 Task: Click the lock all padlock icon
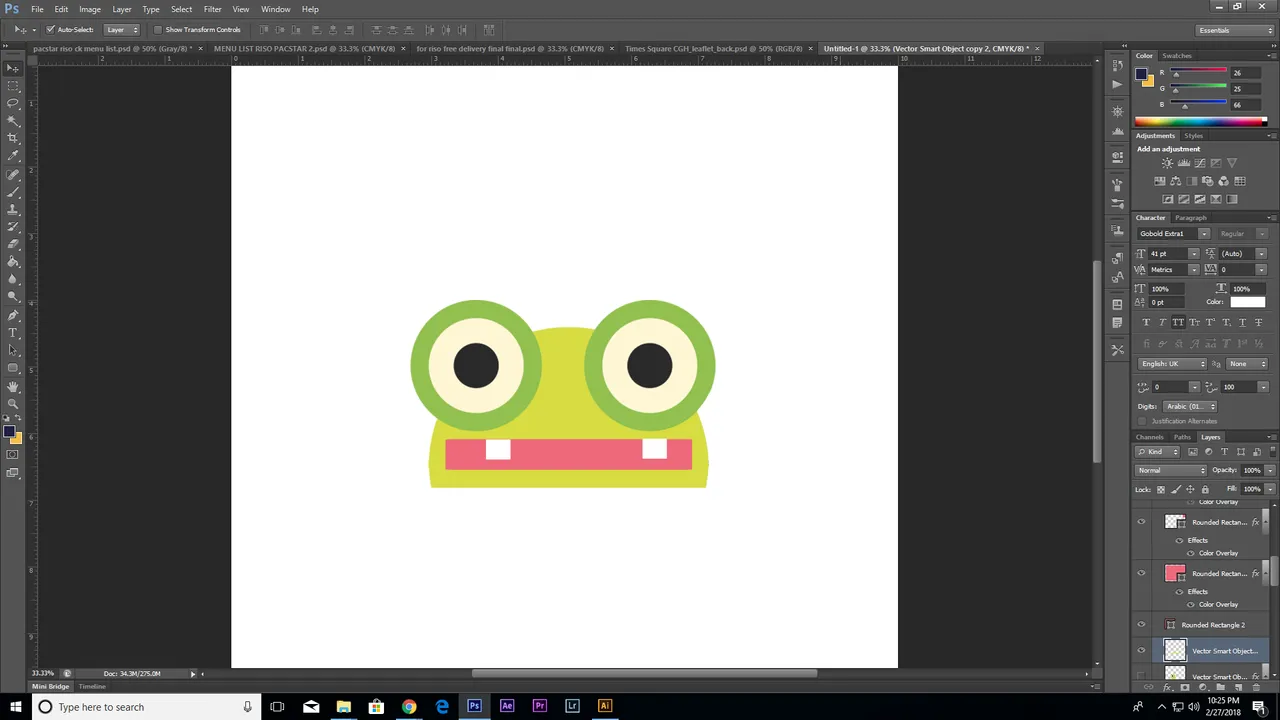1205,489
